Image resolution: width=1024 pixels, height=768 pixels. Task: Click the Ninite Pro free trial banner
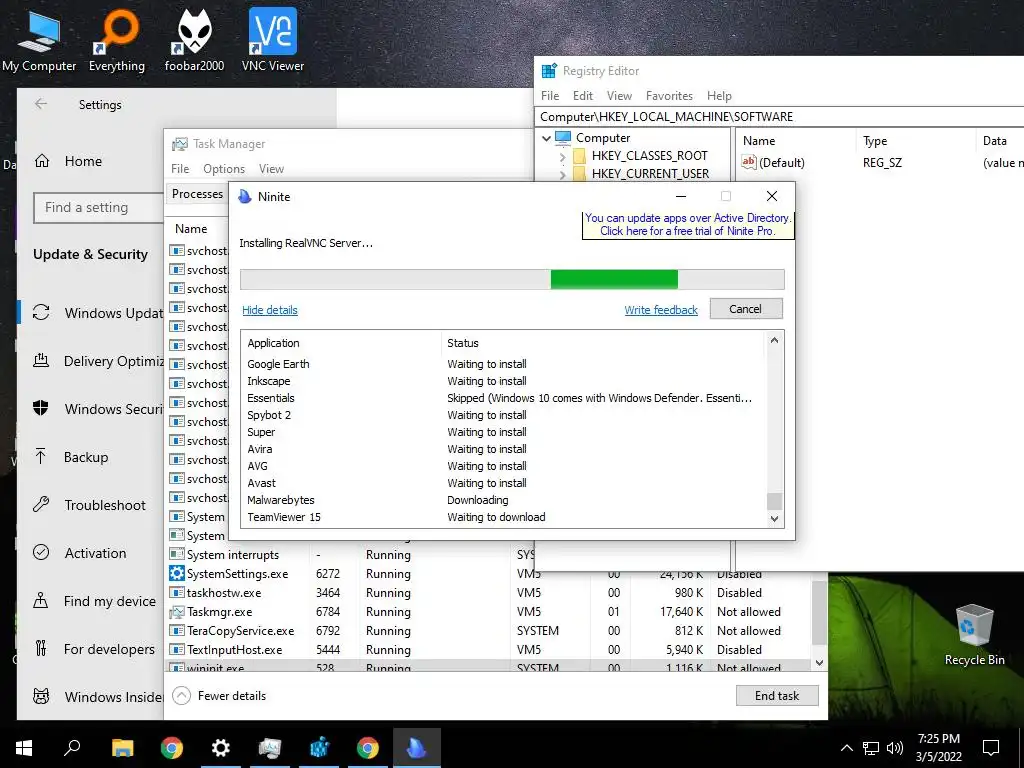click(688, 224)
